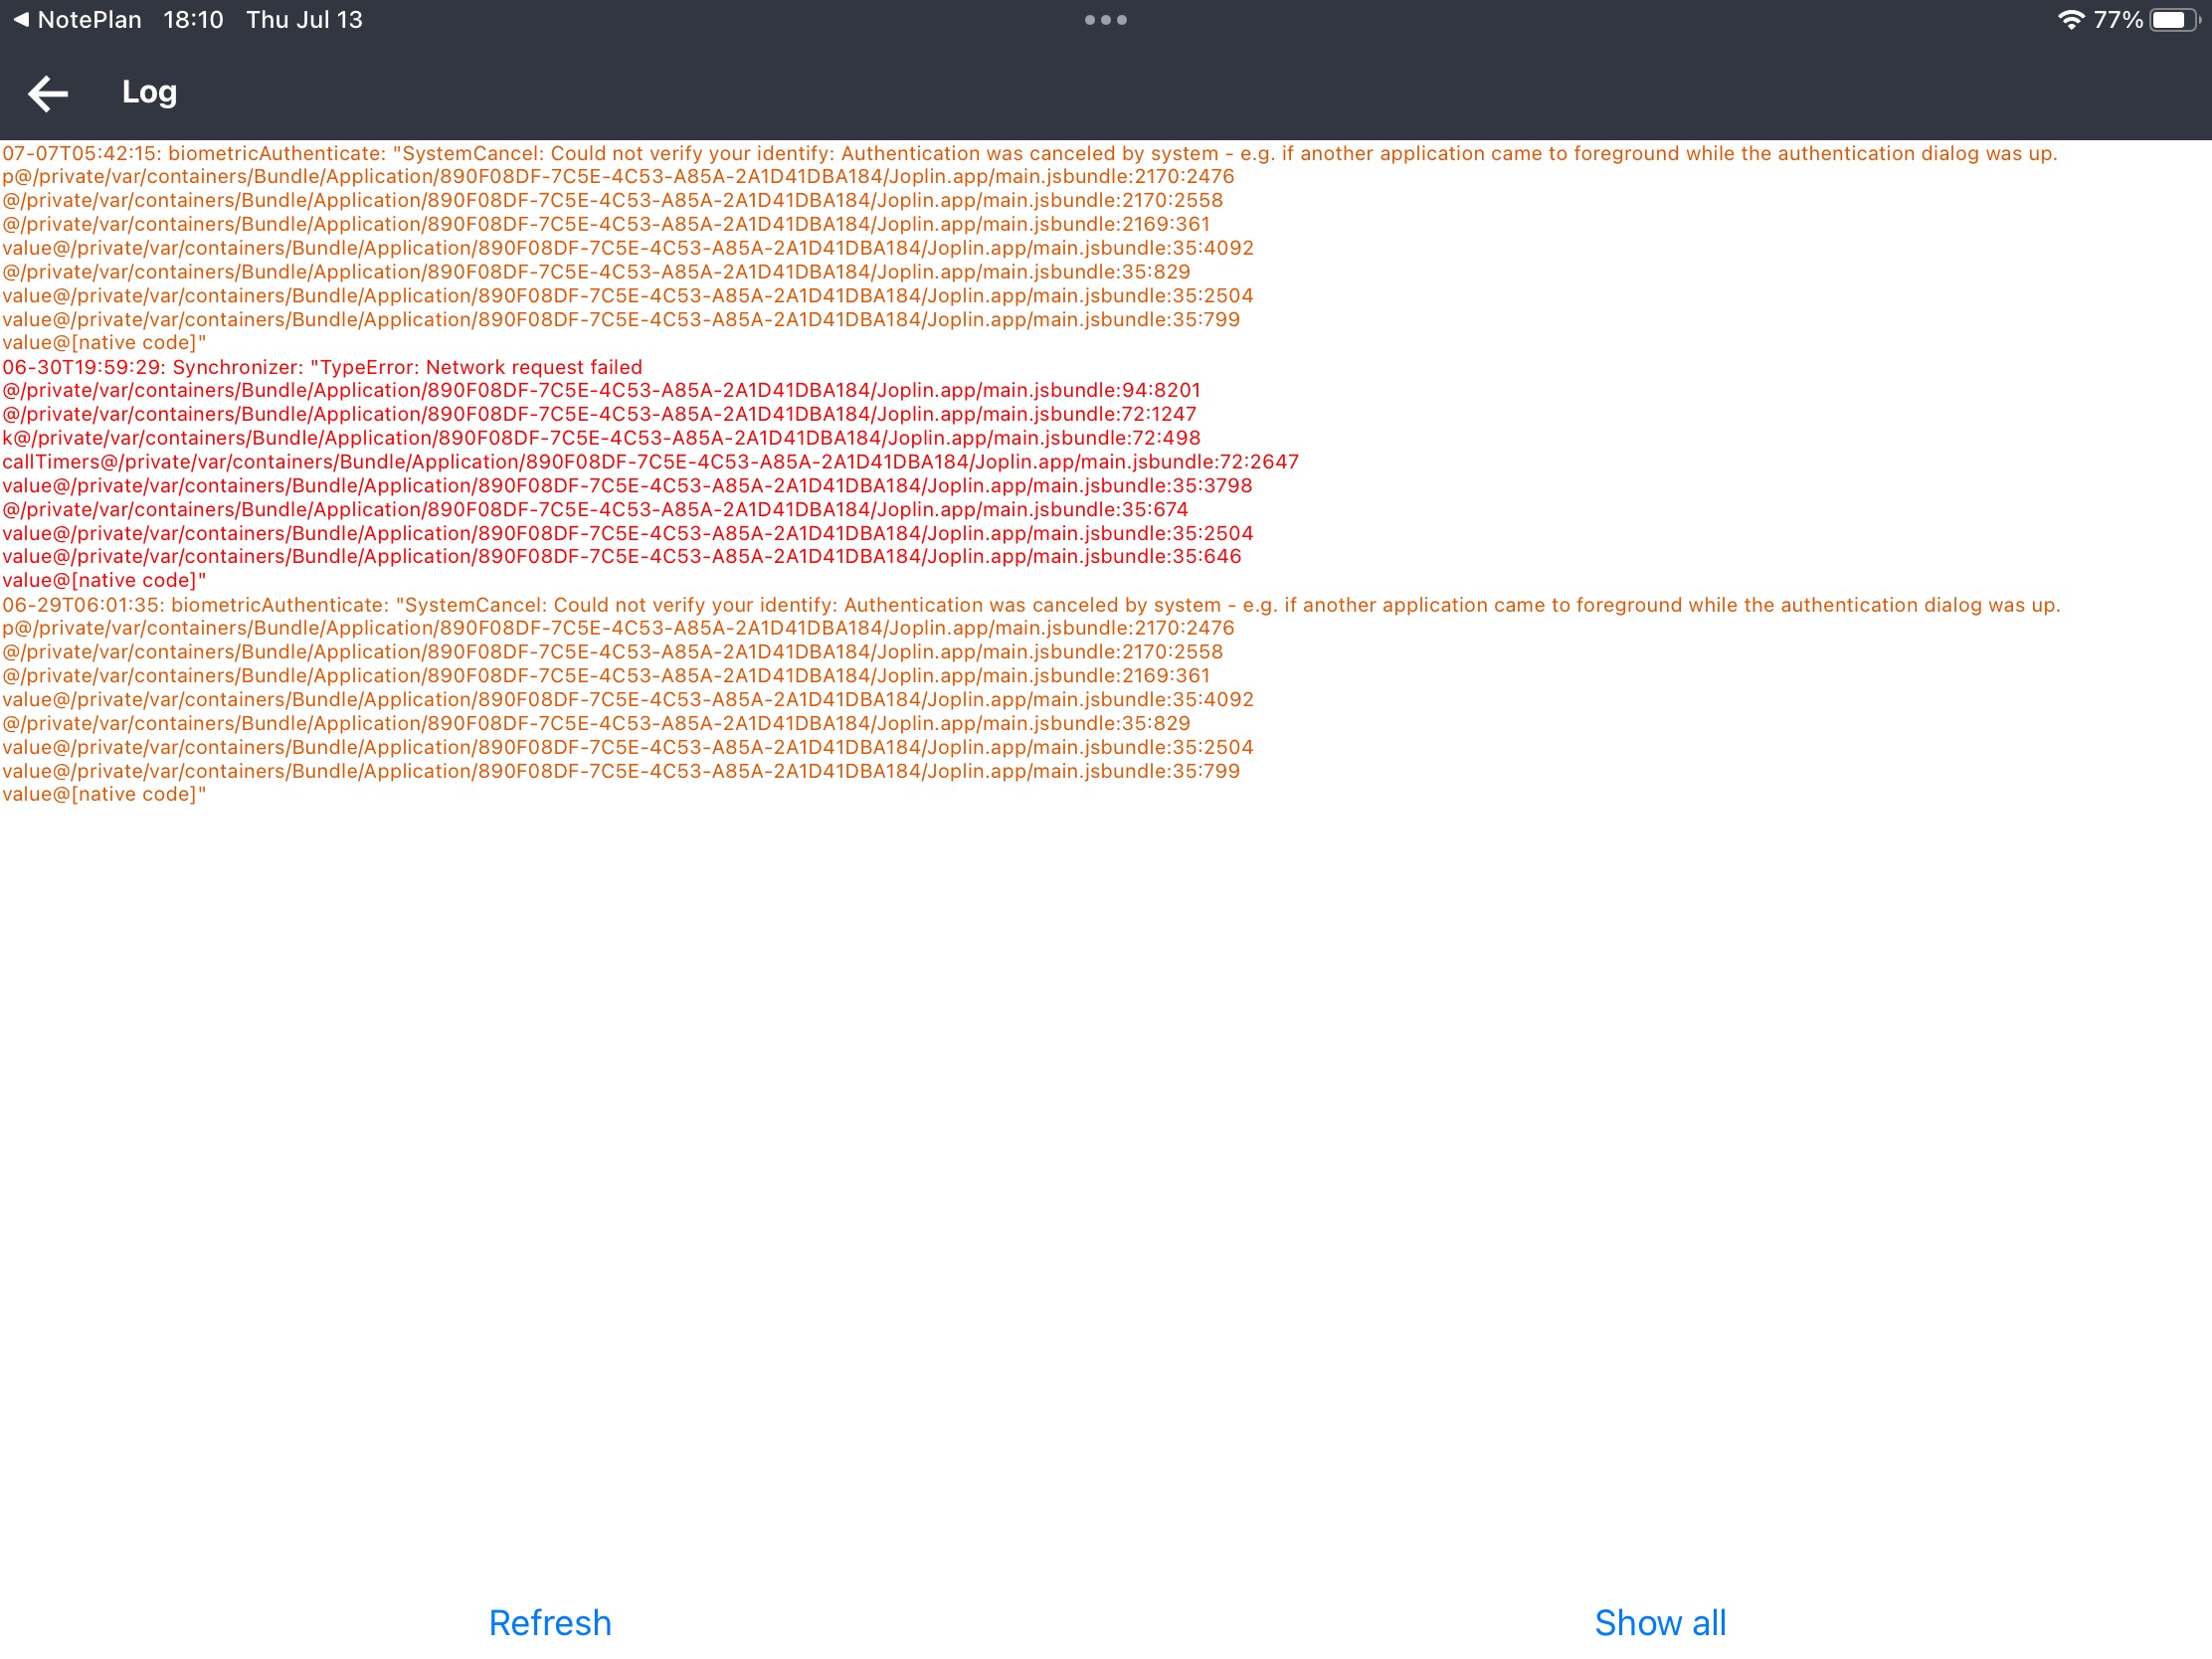Viewport: 2212px width, 1659px height.
Task: Tap the main.jsbundle:94:8201 trace line
Action: (x=600, y=390)
